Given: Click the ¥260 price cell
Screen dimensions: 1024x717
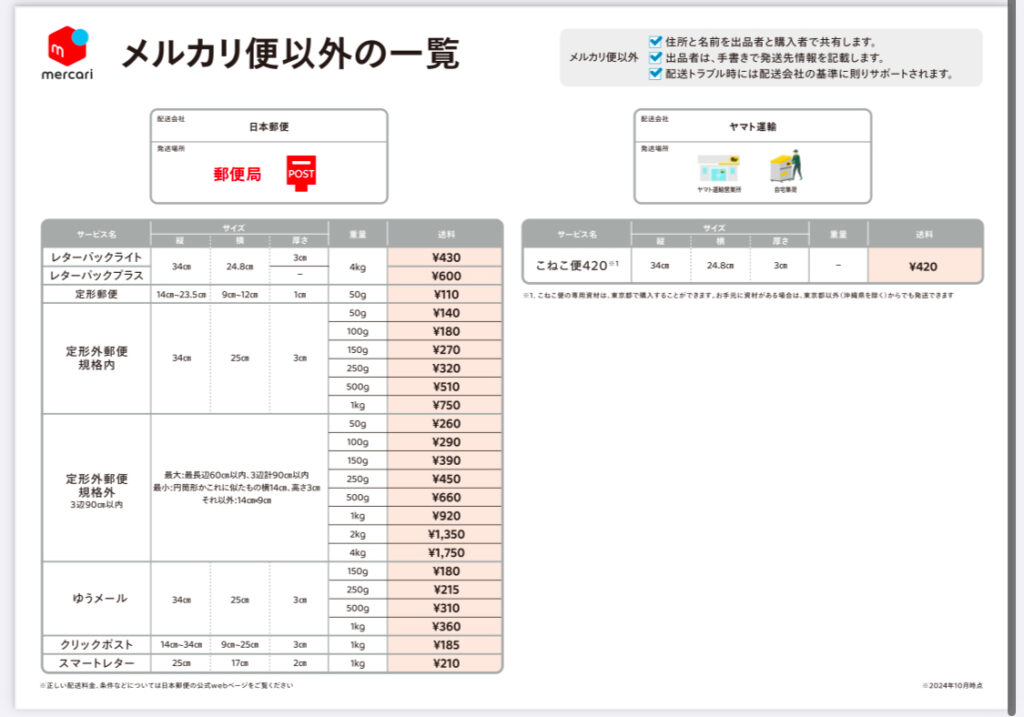Looking at the screenshot, I should tap(446, 423).
